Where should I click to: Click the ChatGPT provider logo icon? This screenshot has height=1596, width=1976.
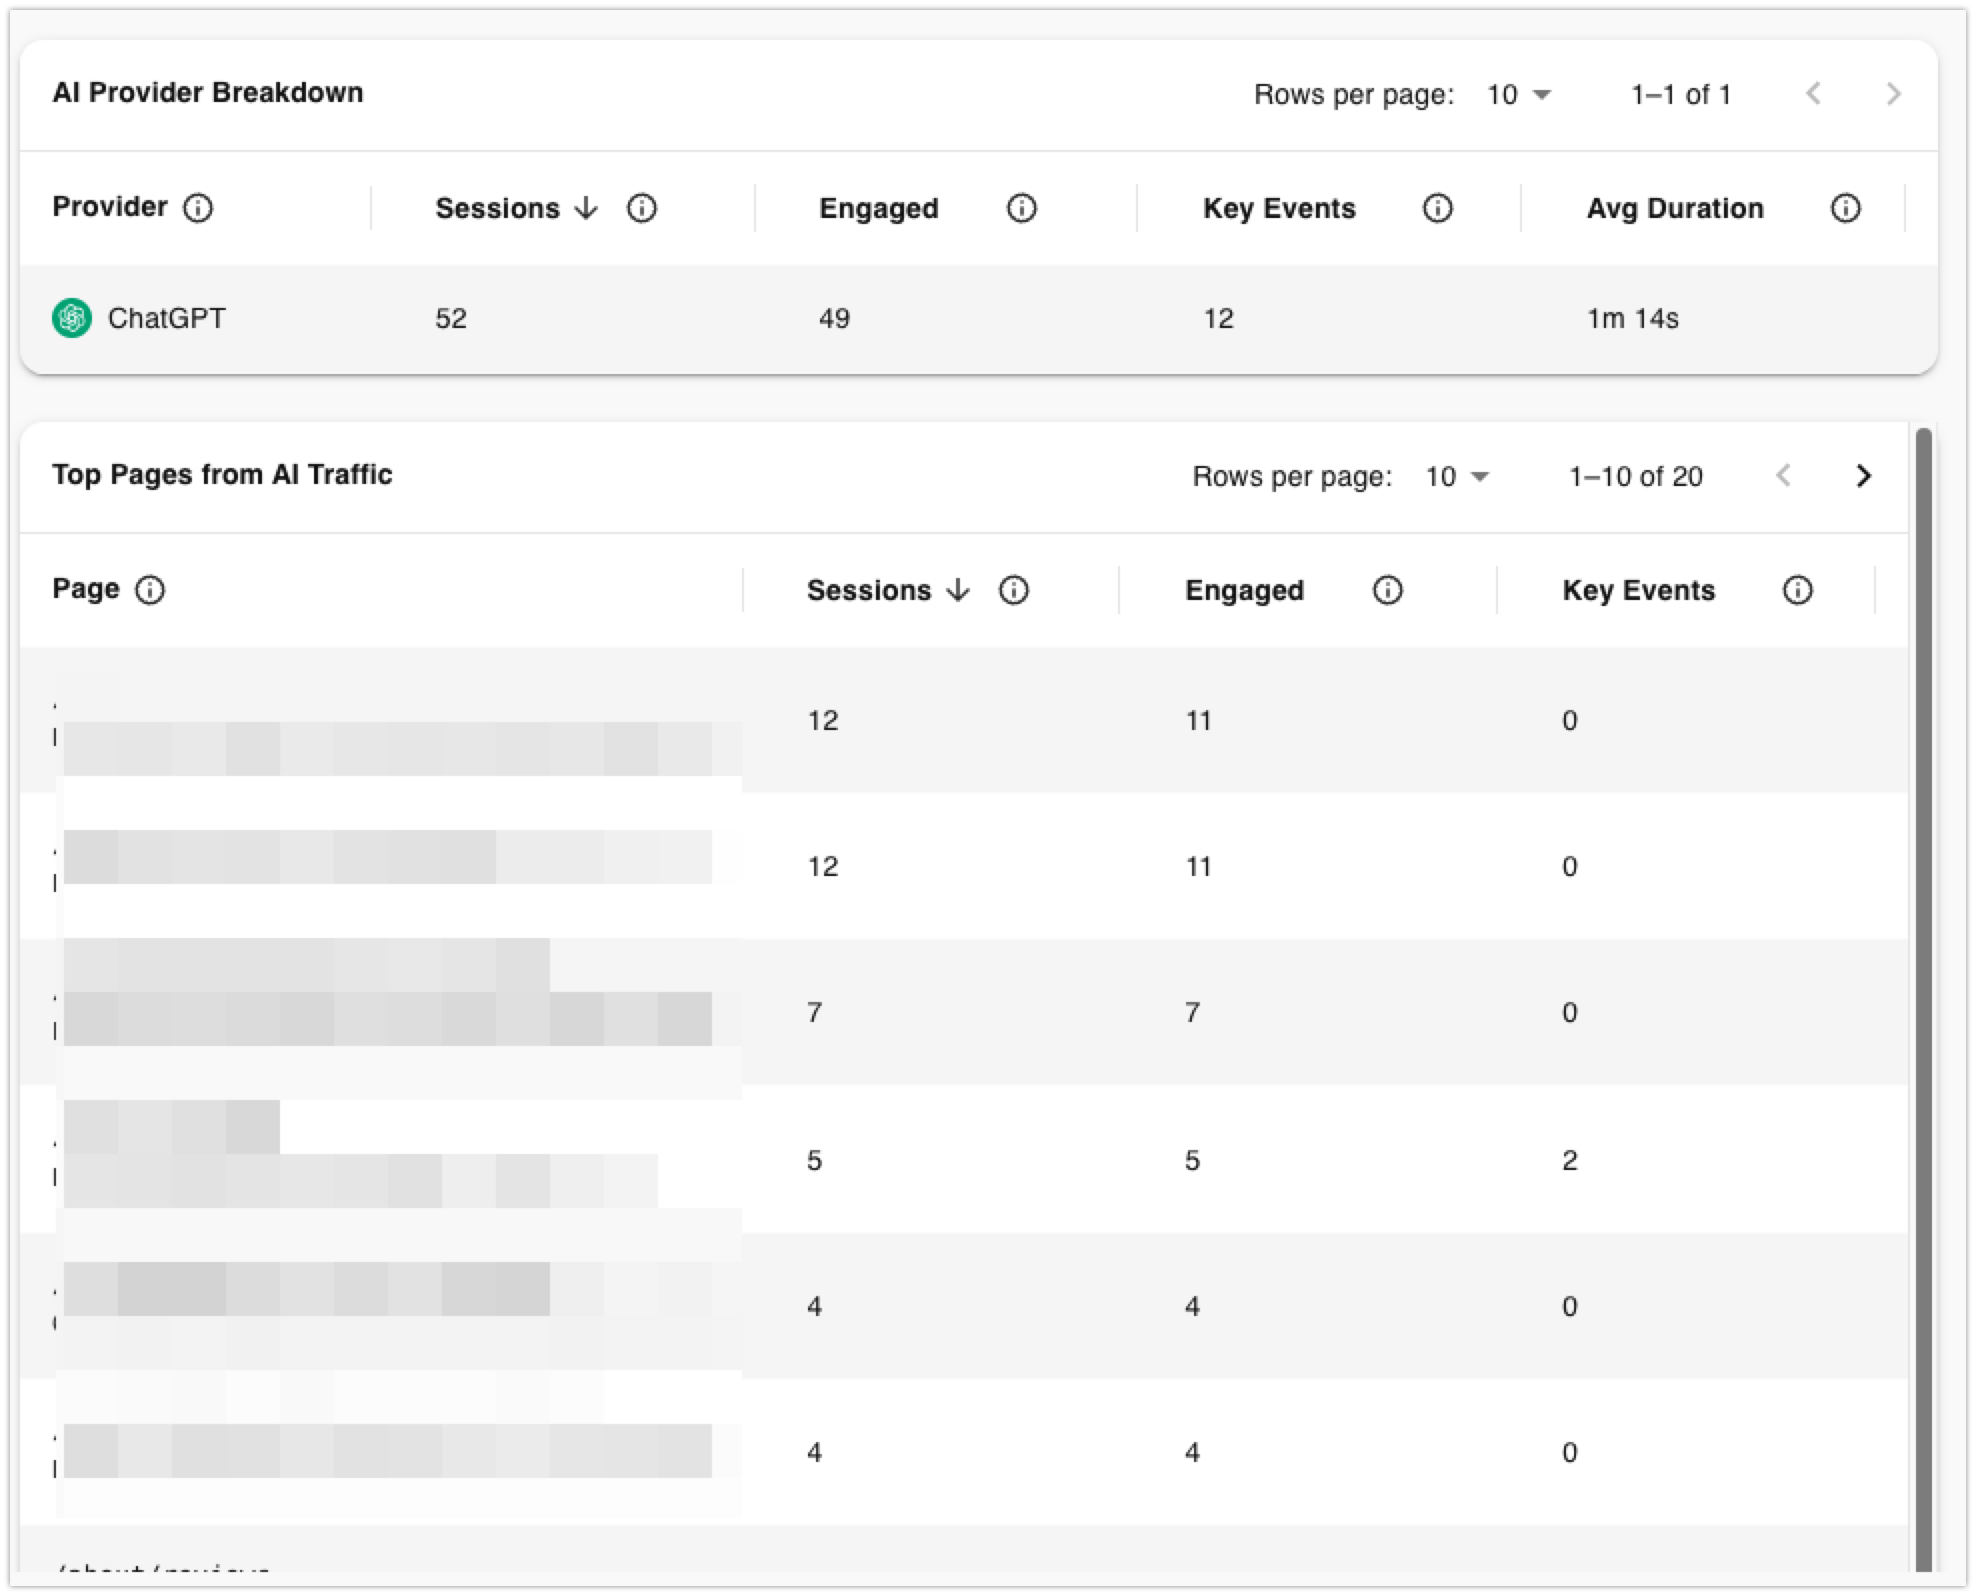73,318
